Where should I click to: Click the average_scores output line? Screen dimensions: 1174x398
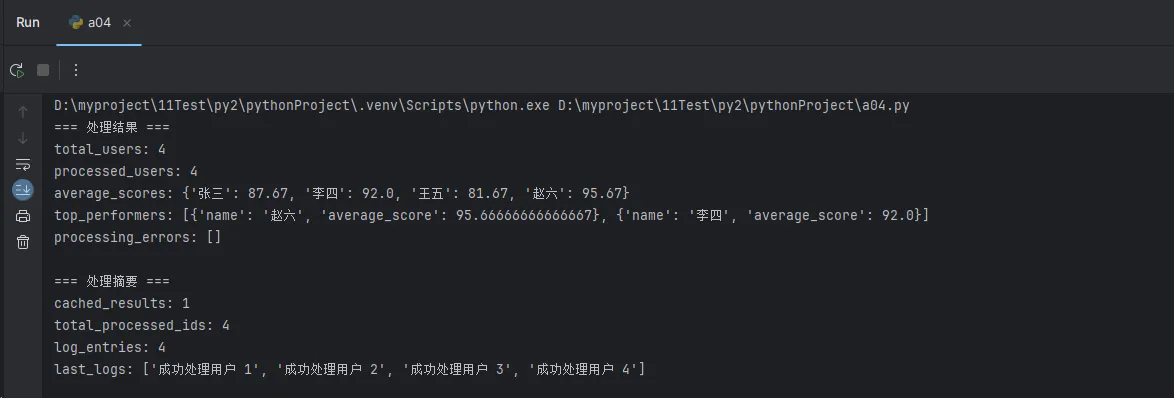coord(342,194)
